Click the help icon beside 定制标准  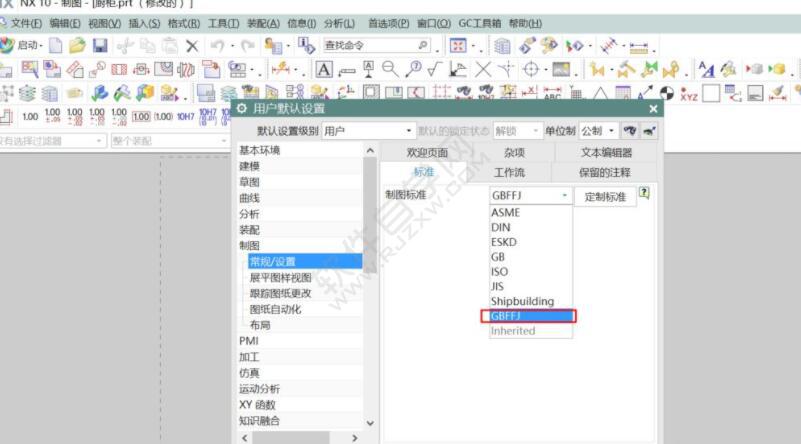644,194
